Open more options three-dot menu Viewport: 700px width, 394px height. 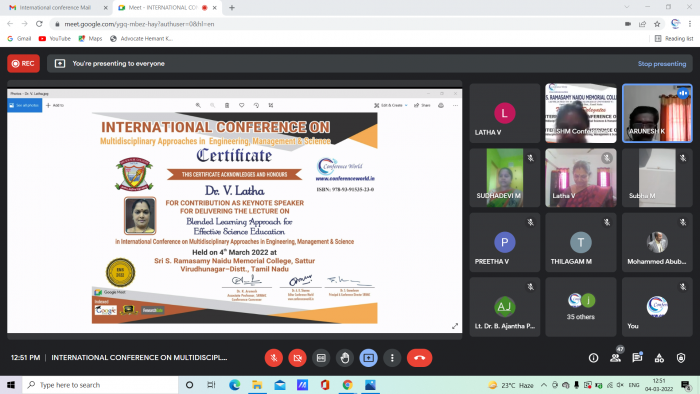tap(392, 358)
